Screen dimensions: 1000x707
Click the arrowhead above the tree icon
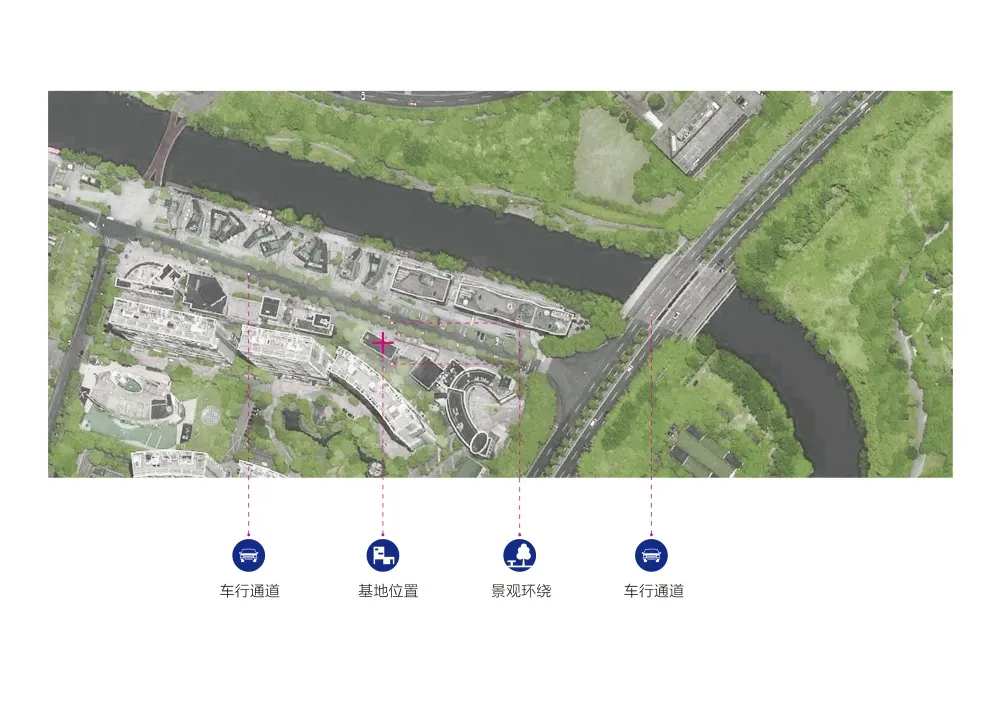pyautogui.click(x=519, y=533)
